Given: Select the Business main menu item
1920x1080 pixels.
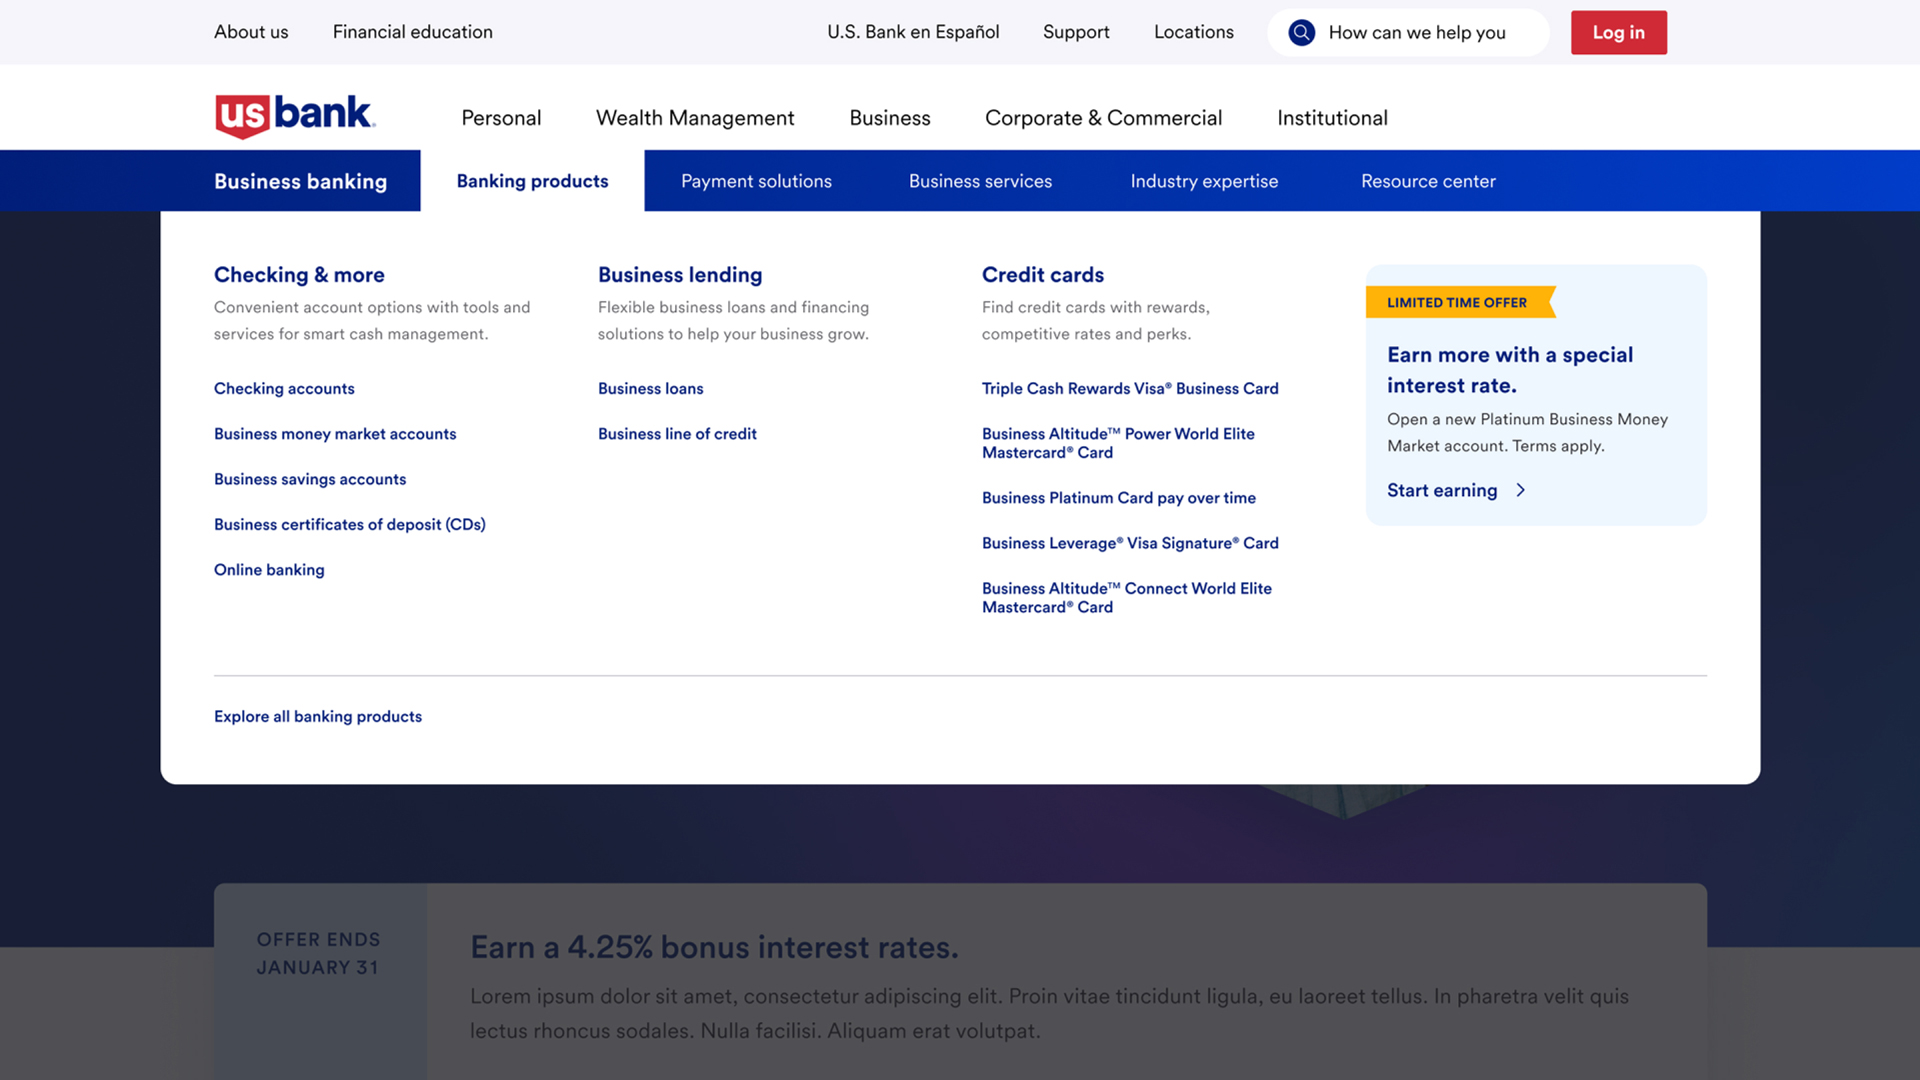Looking at the screenshot, I should [x=890, y=118].
